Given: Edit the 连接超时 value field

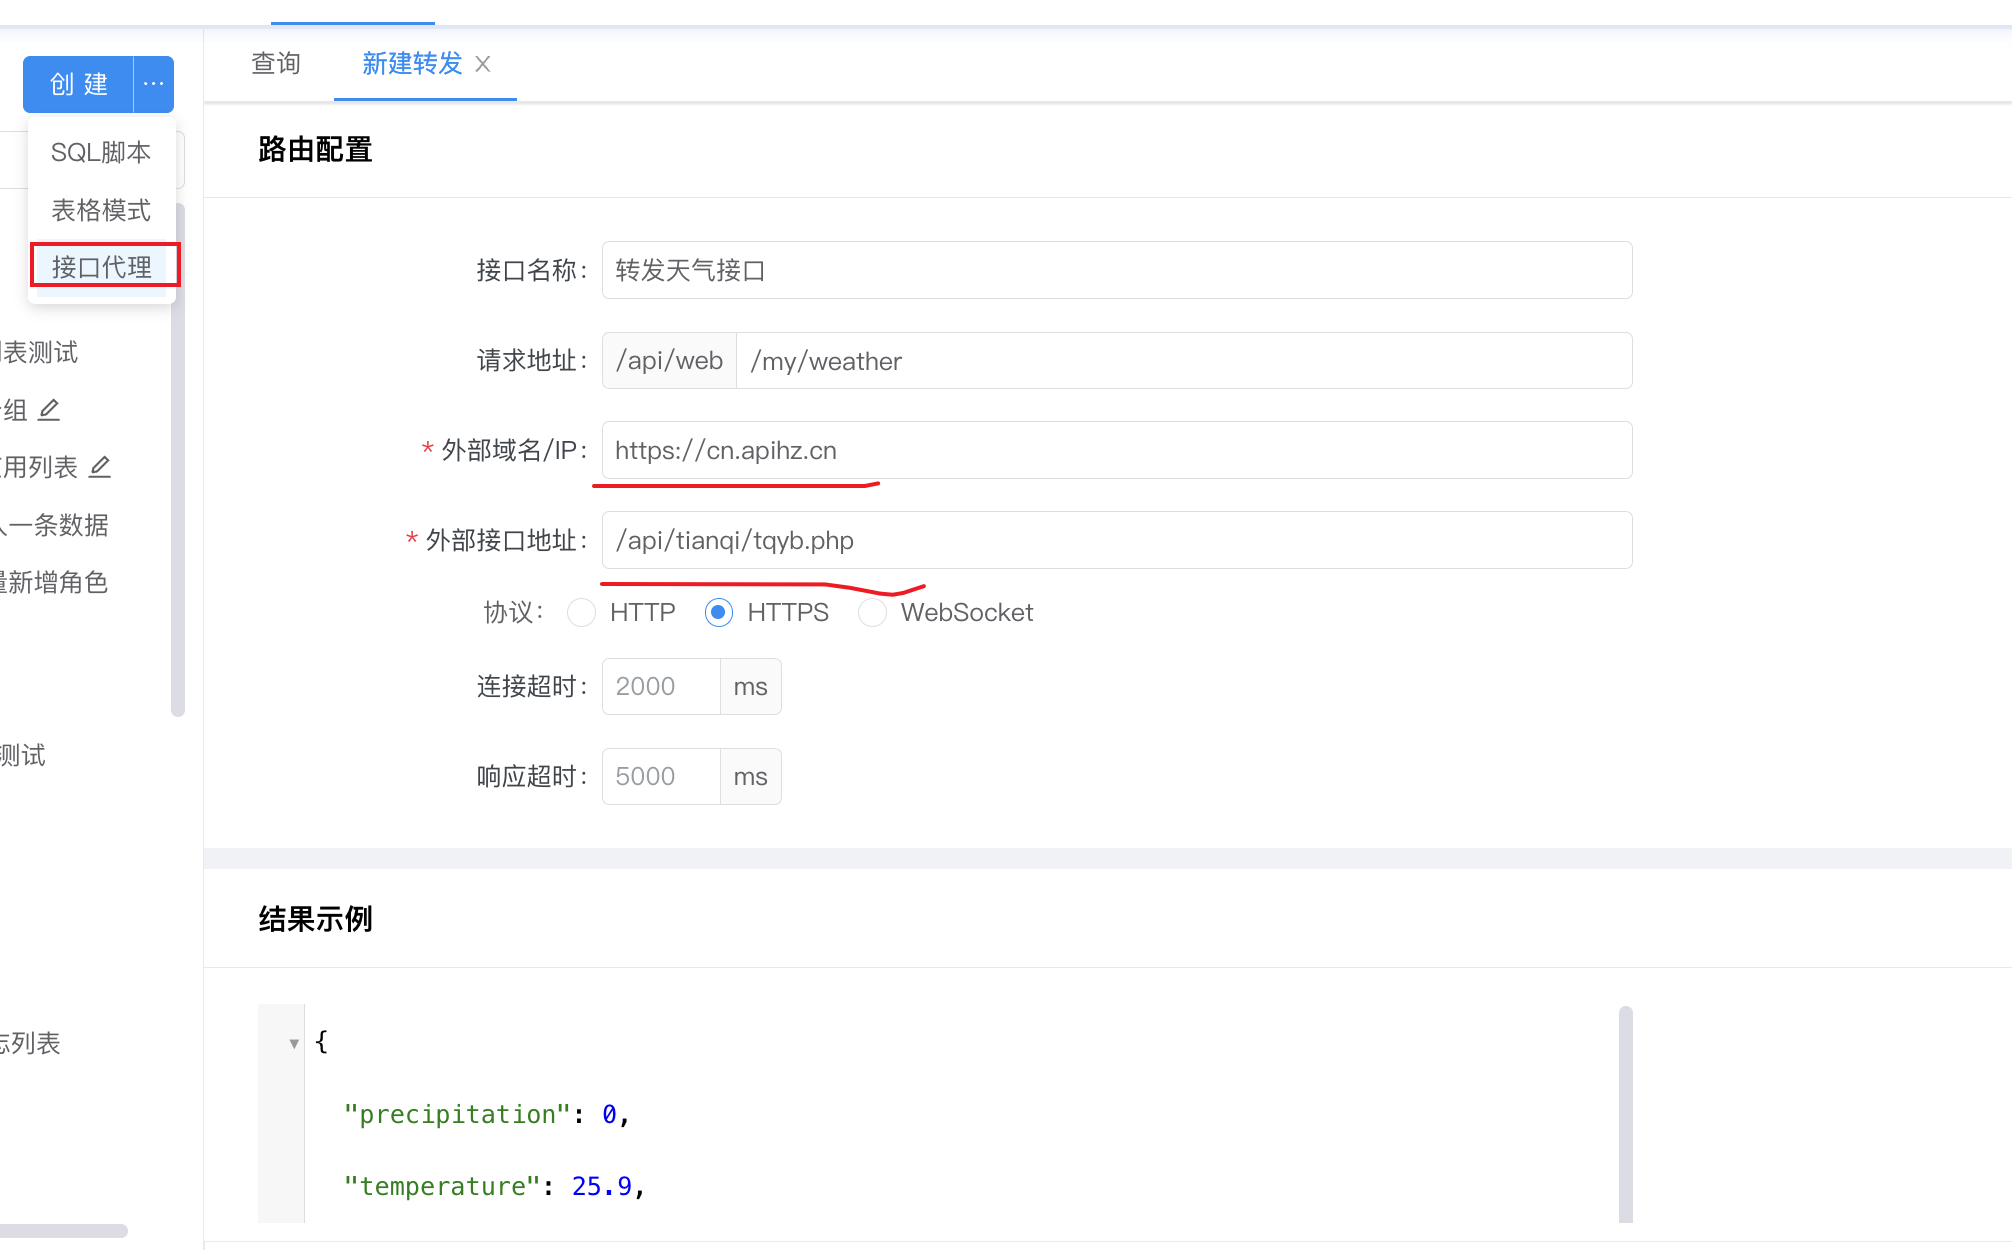Looking at the screenshot, I should 660,686.
